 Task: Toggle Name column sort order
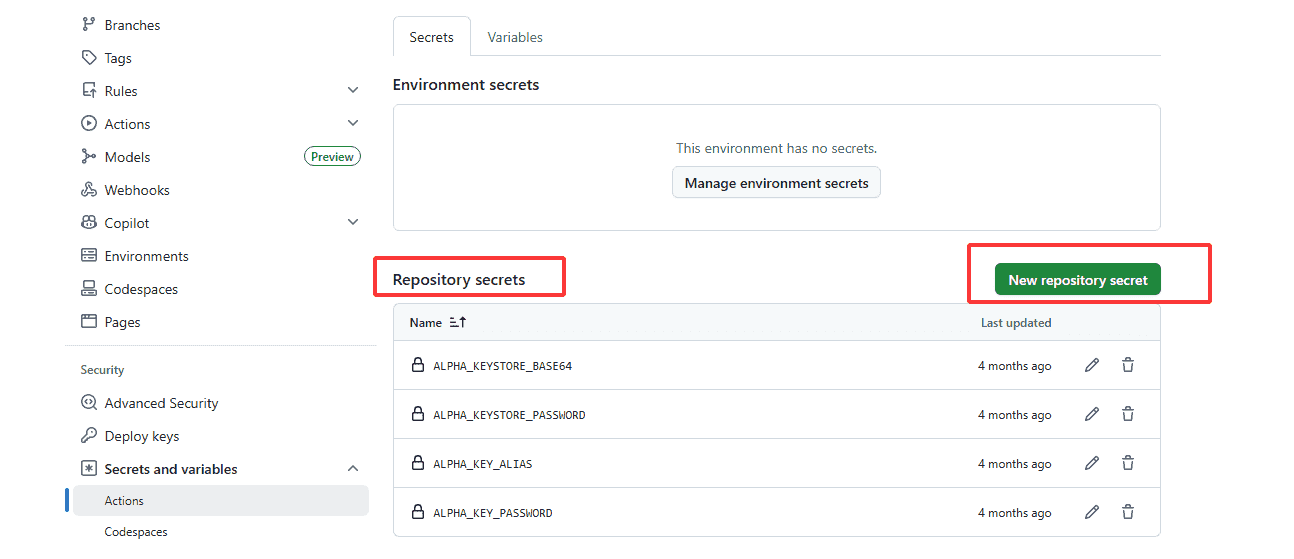click(x=458, y=323)
